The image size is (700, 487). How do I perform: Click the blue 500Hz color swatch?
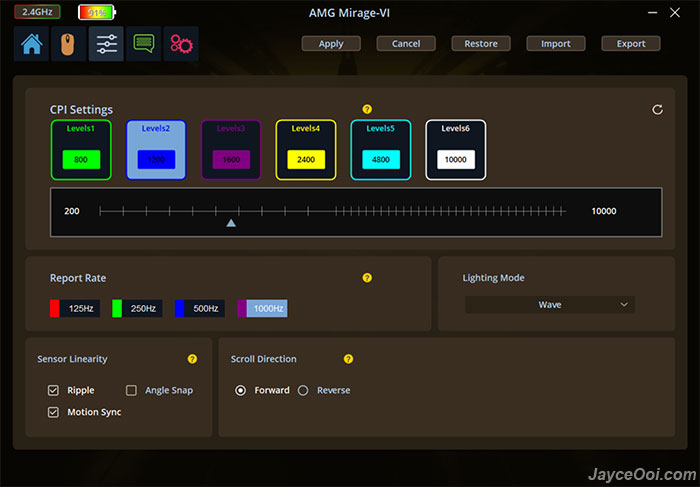click(x=179, y=308)
